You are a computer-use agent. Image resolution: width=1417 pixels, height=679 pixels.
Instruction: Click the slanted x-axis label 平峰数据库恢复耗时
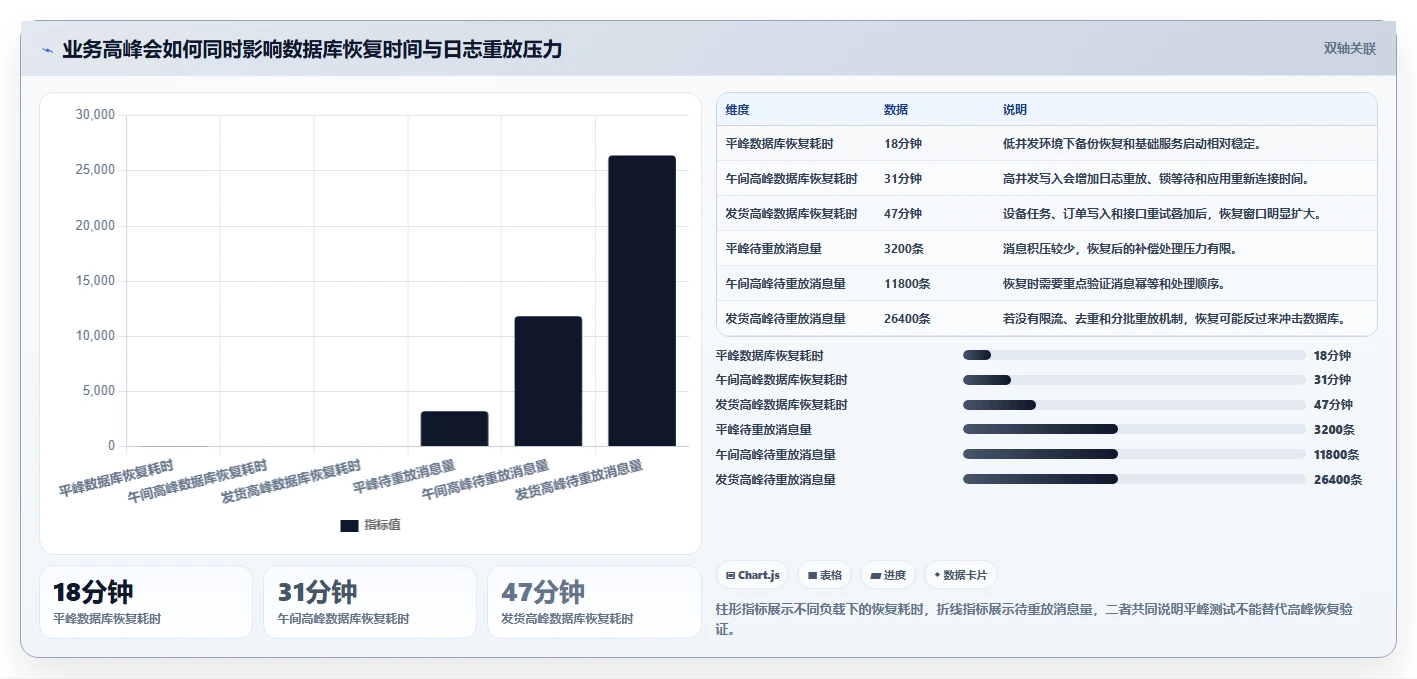tap(116, 478)
